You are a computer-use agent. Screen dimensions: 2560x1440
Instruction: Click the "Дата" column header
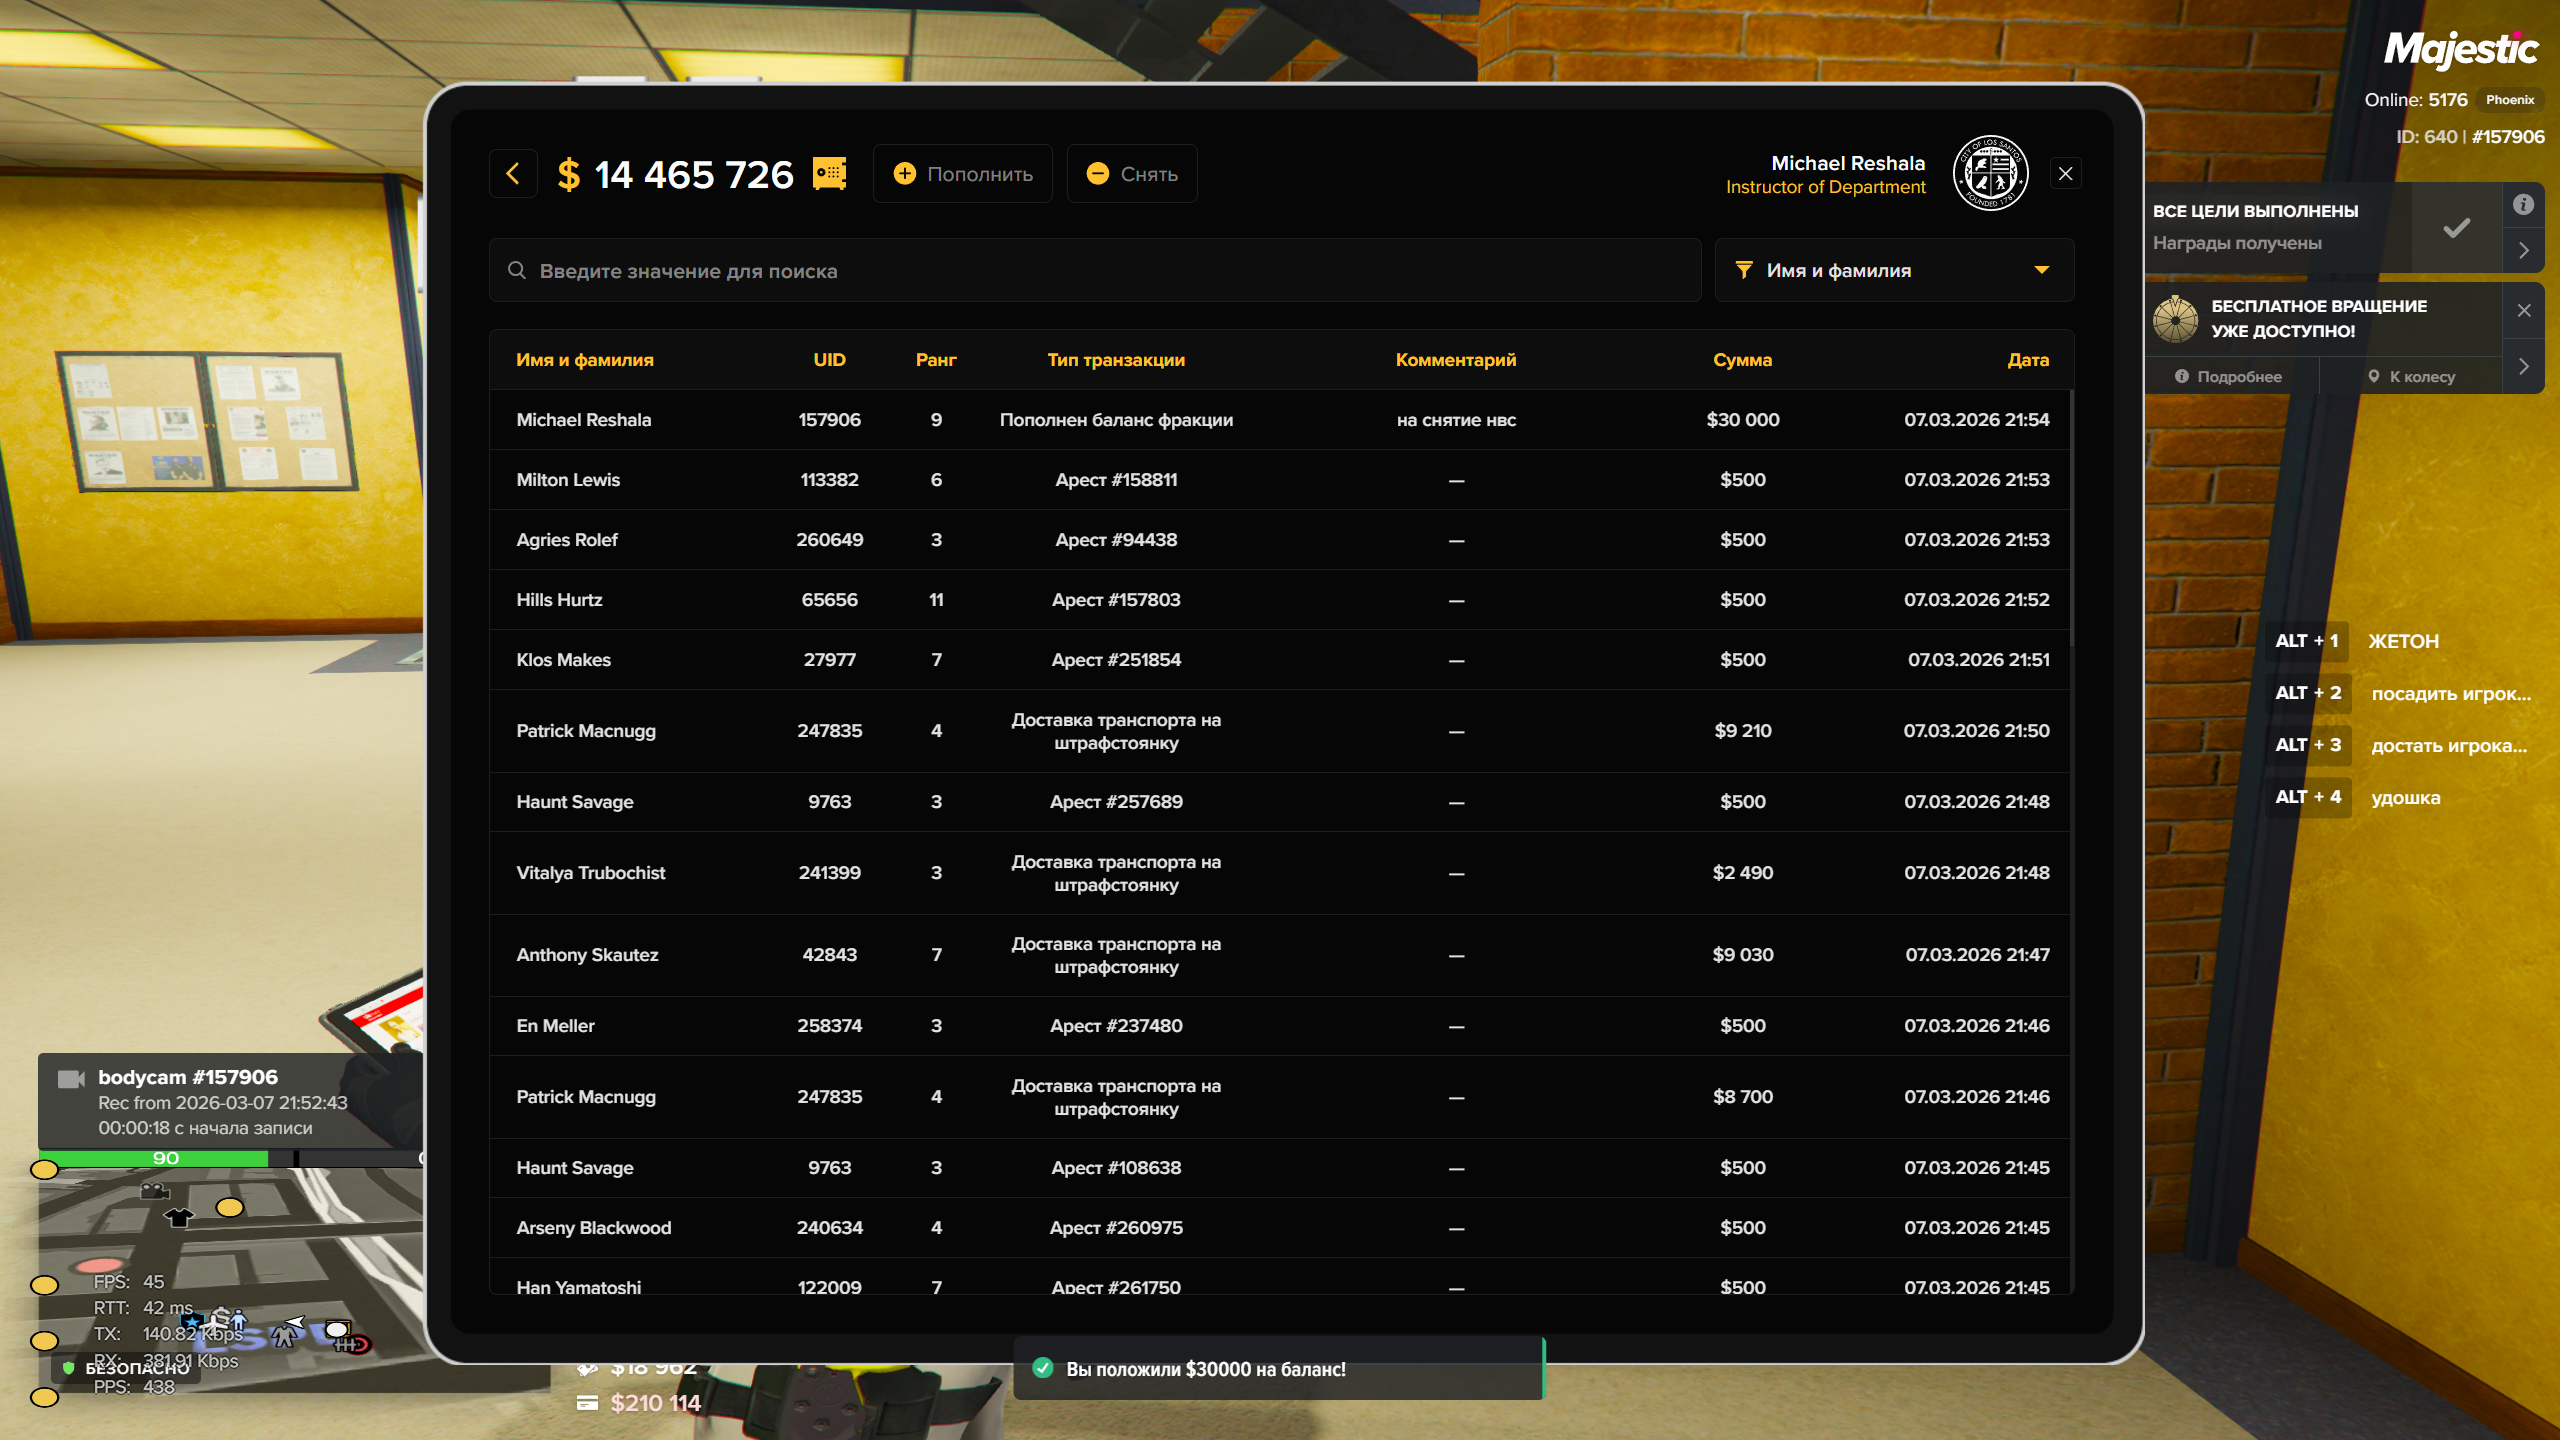click(2027, 360)
